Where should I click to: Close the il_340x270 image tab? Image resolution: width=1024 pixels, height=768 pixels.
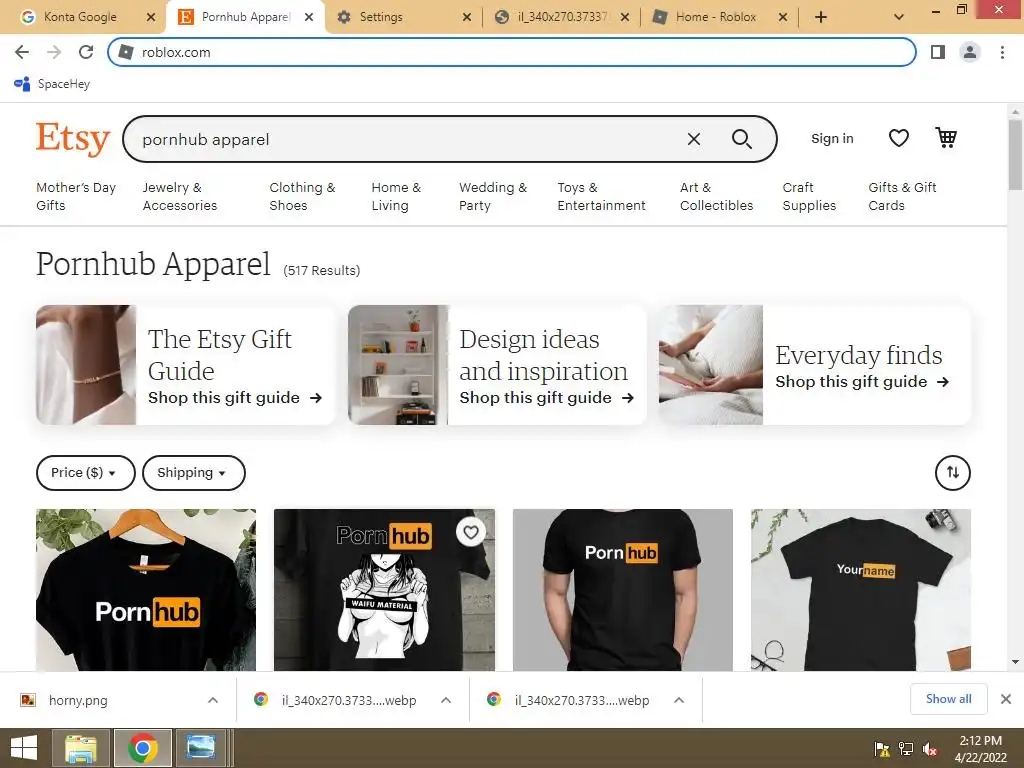click(625, 17)
